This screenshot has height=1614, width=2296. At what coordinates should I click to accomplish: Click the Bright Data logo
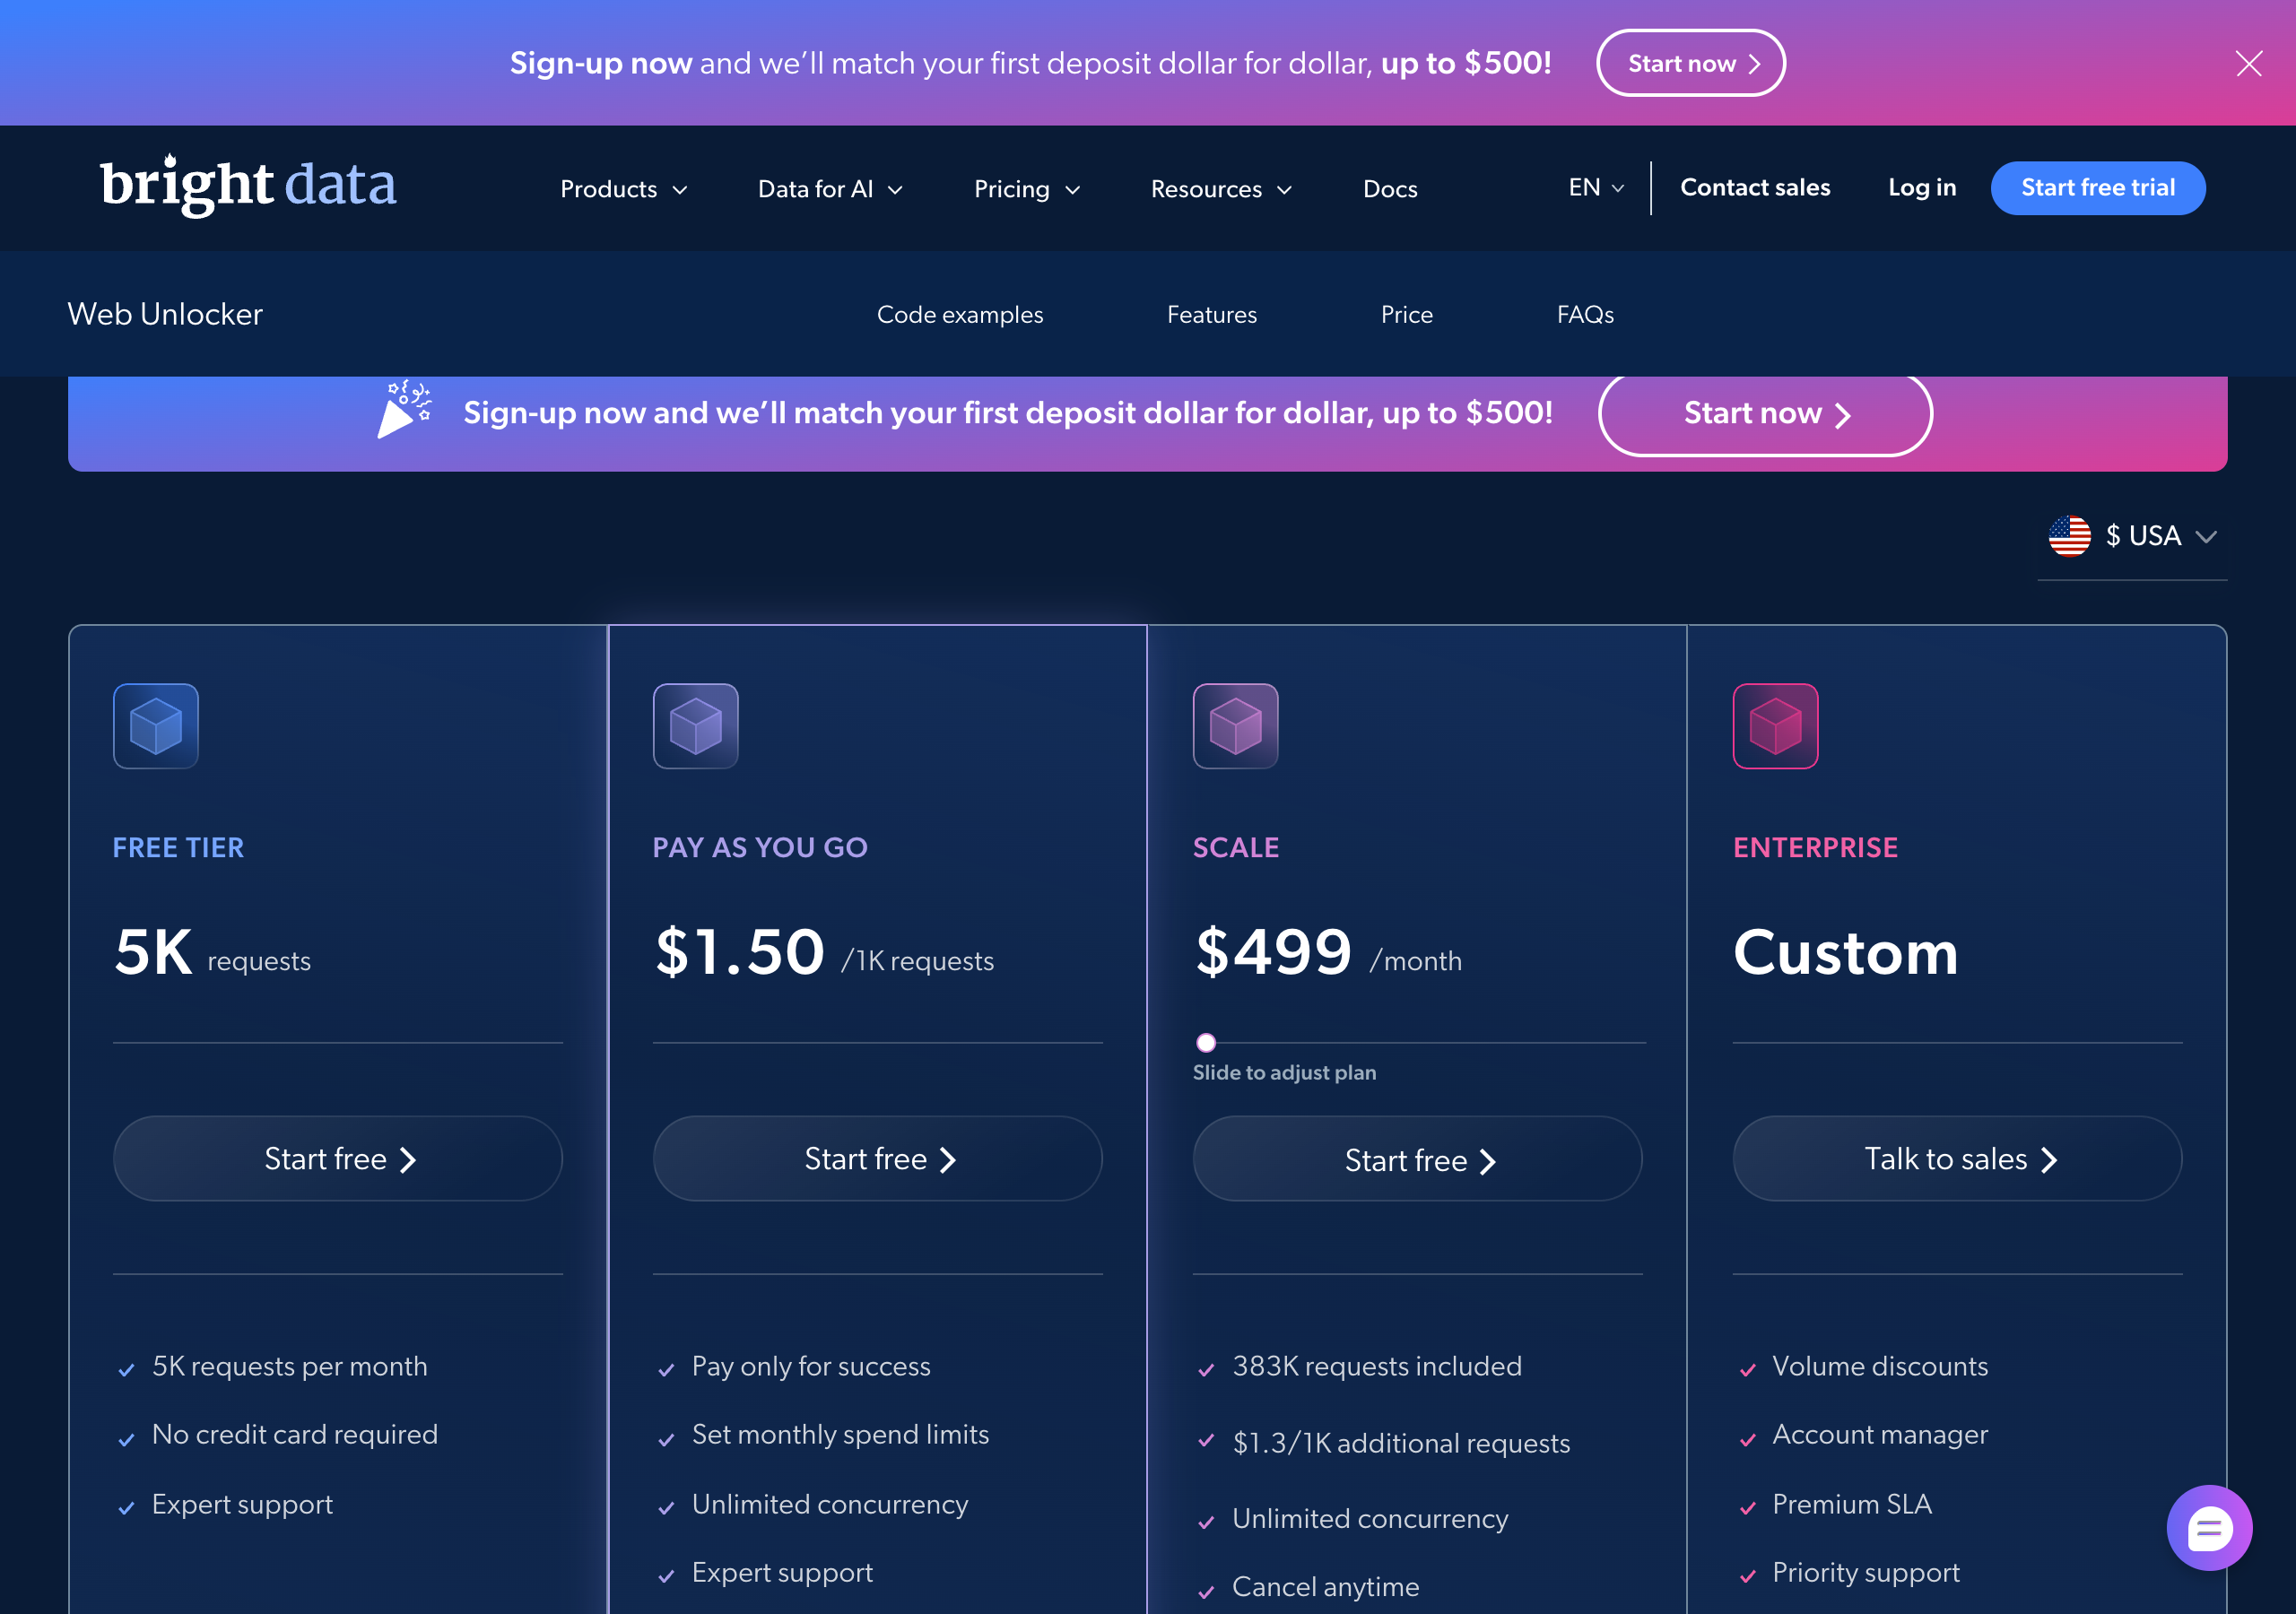248,185
